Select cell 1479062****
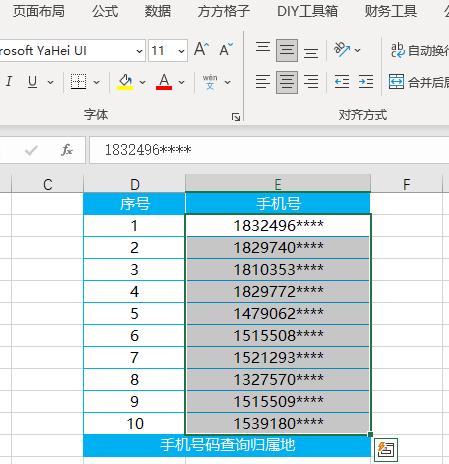449x464 pixels. [278, 314]
